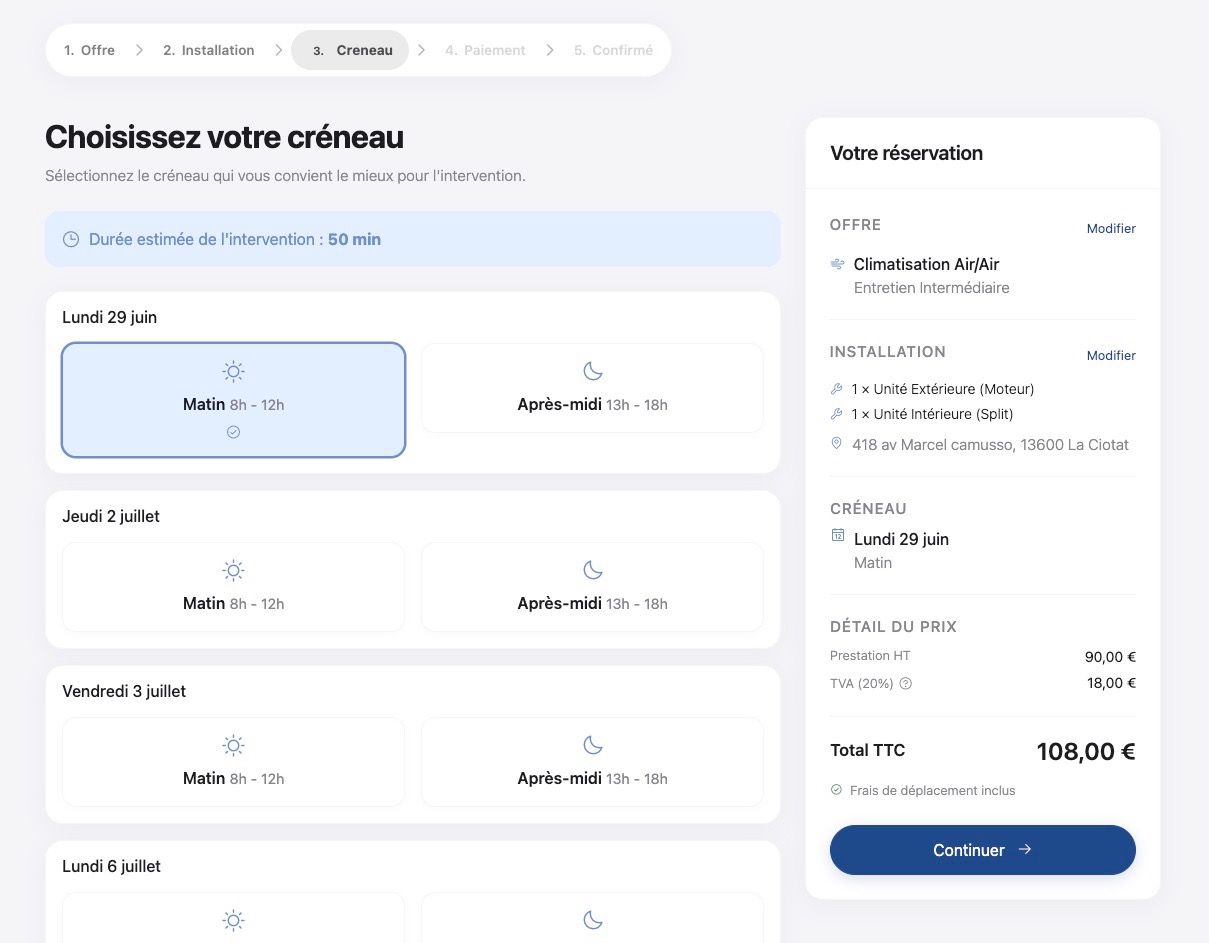Screen dimensions: 1209x943
Task: Click the Prestation HT value 90,00 €
Action: [x=1110, y=657]
